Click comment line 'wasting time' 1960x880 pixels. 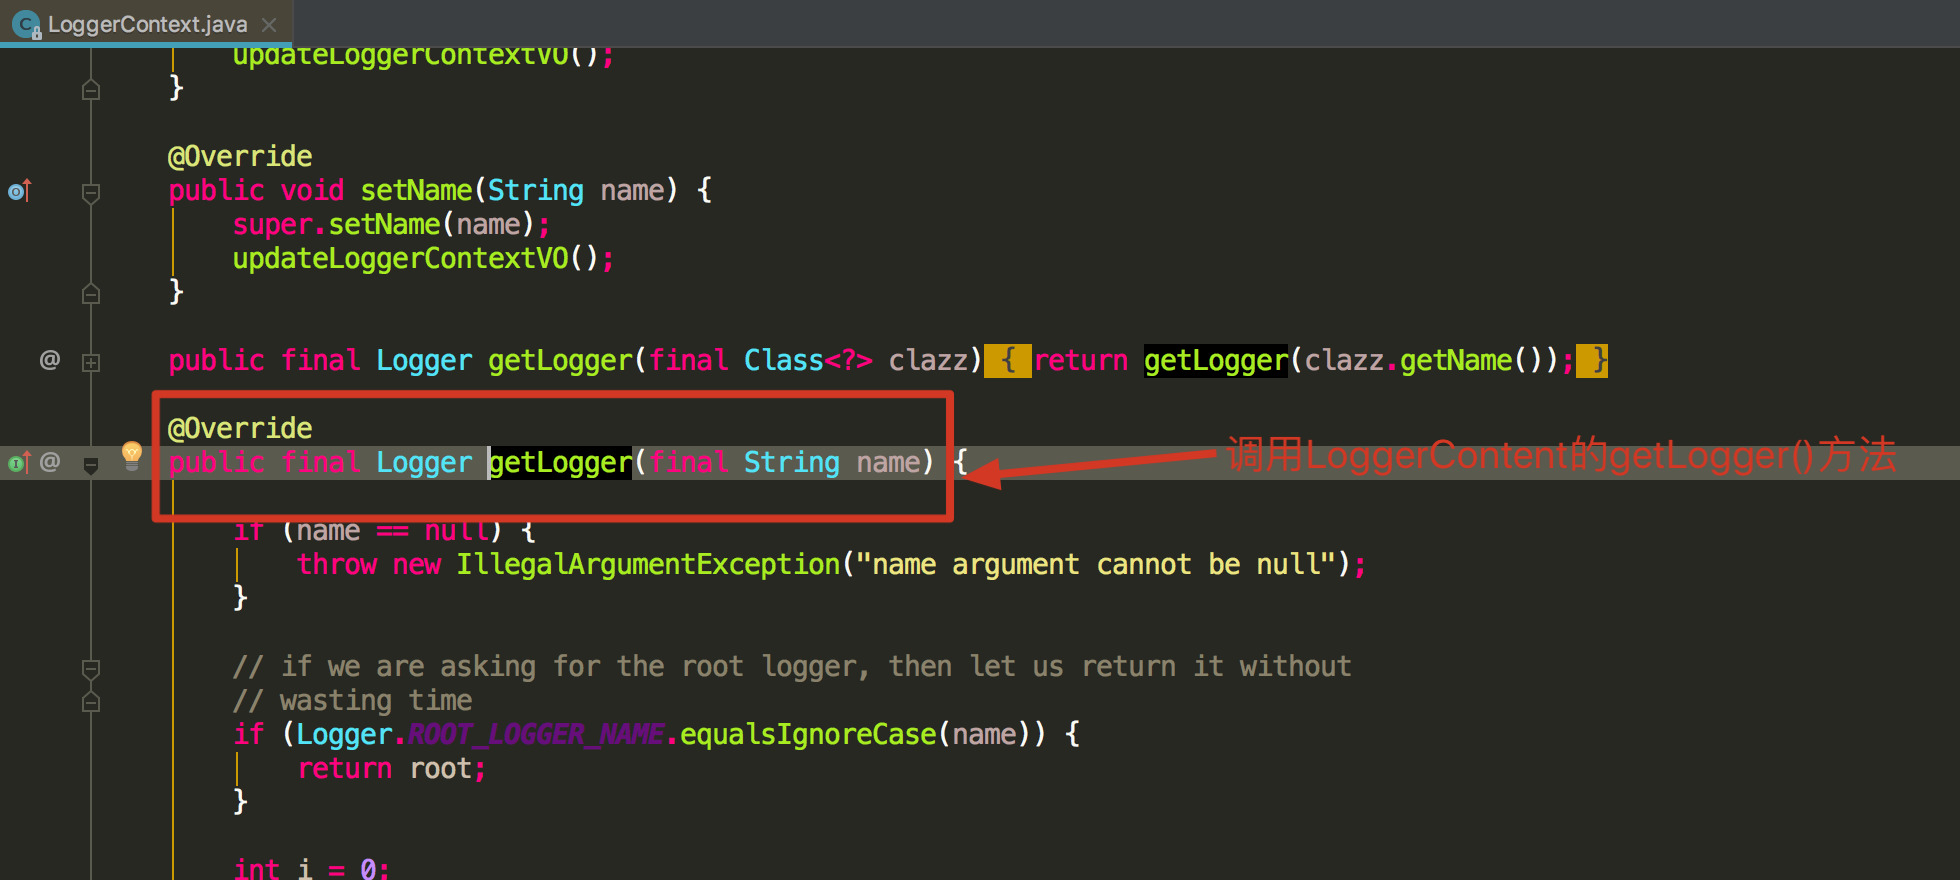352,700
